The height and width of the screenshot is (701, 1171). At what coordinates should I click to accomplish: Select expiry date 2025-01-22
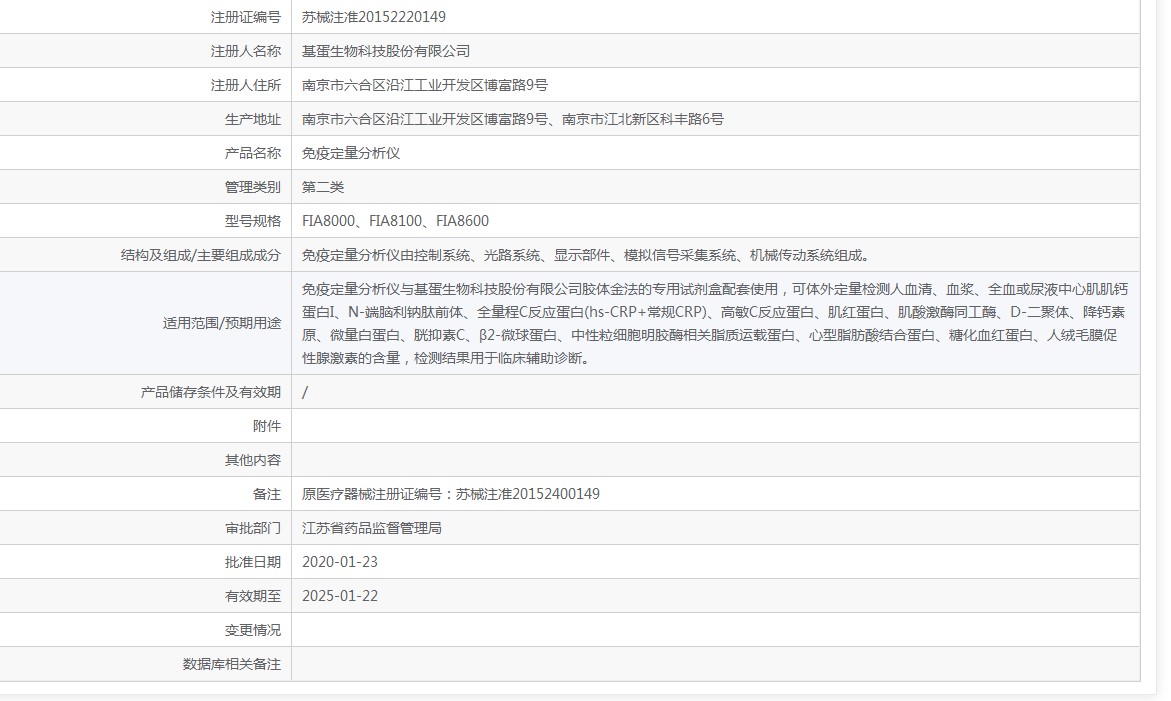[340, 596]
